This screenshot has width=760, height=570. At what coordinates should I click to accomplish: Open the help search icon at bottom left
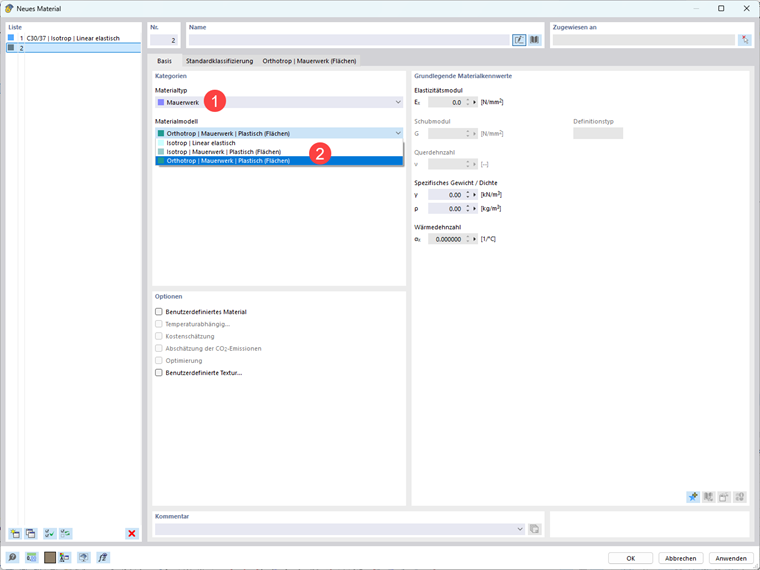tap(13, 557)
